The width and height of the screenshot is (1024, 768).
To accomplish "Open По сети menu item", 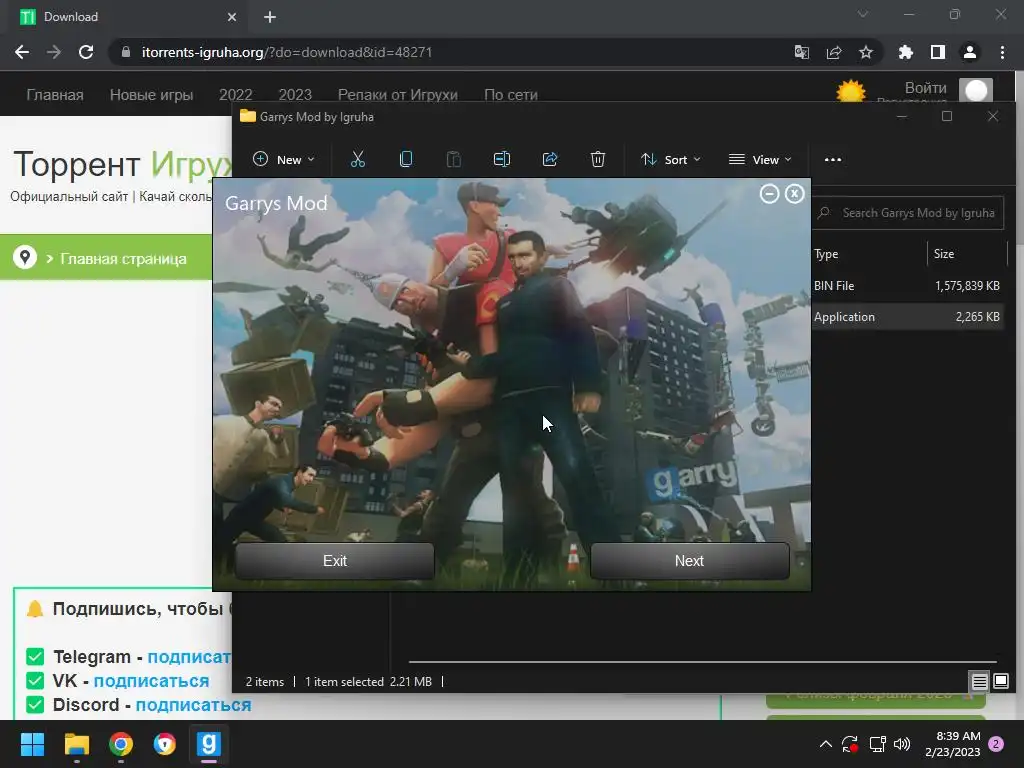I will point(511,95).
